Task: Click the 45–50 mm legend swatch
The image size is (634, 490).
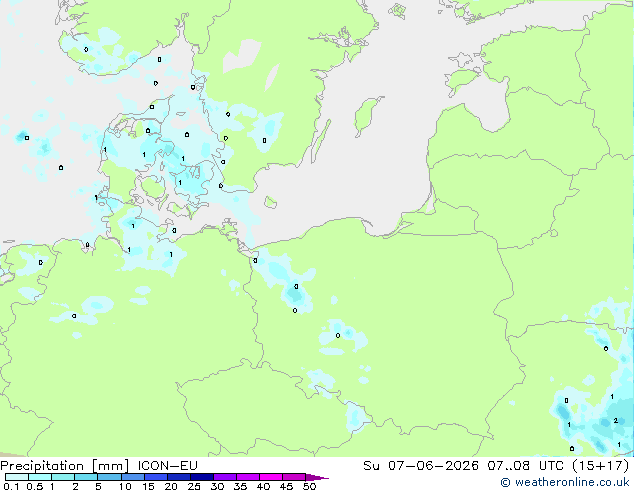Action: coord(294,477)
